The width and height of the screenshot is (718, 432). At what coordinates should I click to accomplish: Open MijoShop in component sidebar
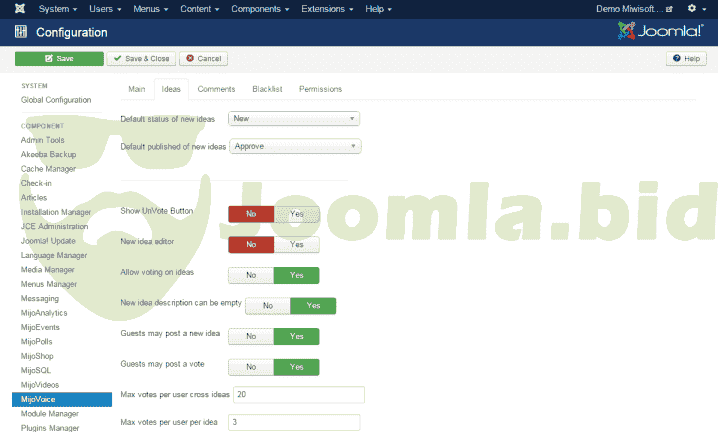[36, 356]
